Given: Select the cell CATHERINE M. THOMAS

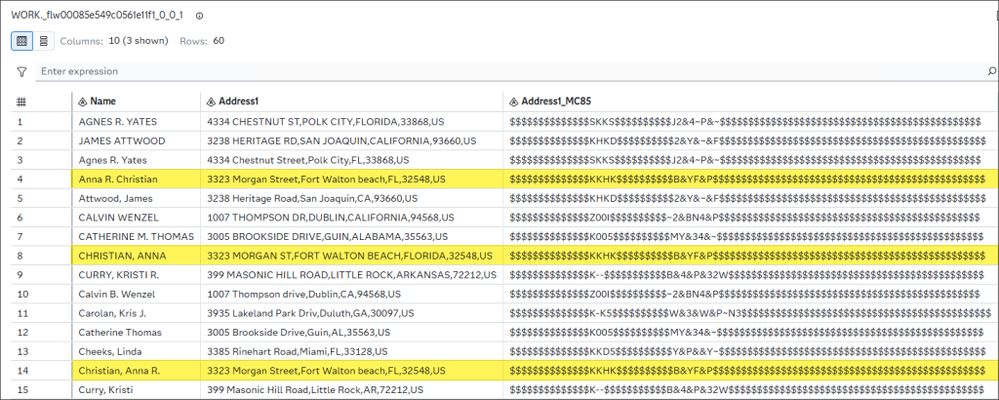Looking at the screenshot, I should [x=136, y=236].
